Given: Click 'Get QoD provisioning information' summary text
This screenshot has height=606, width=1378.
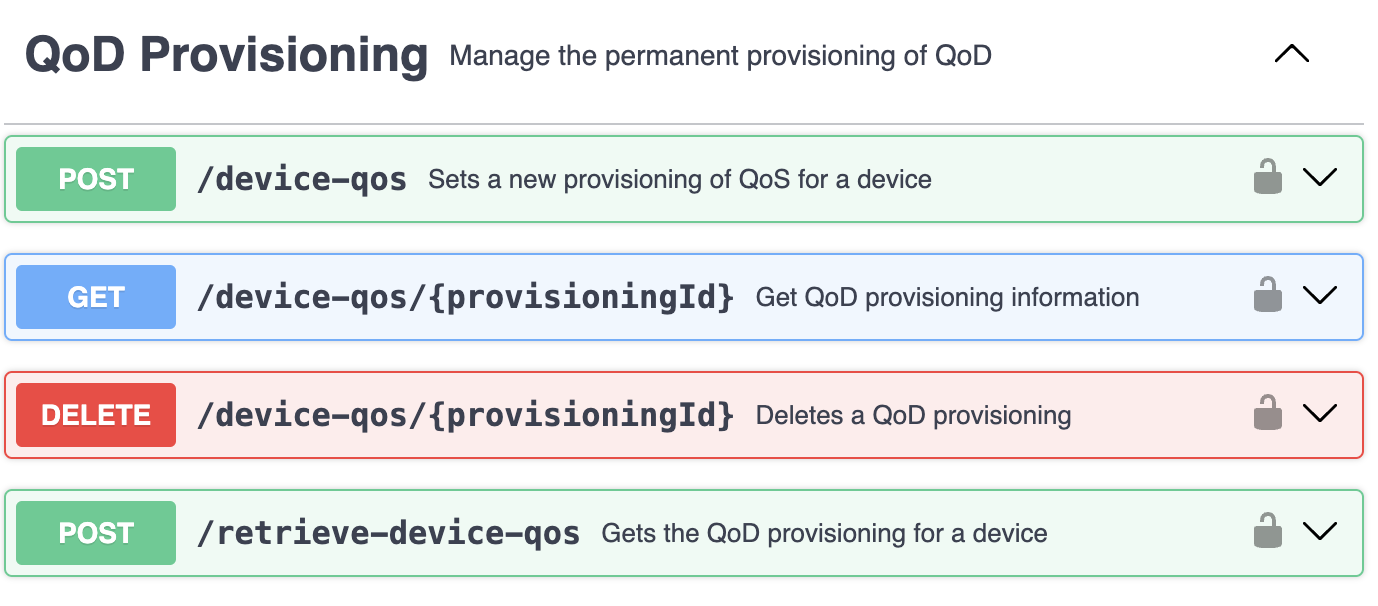Looking at the screenshot, I should 947,298.
